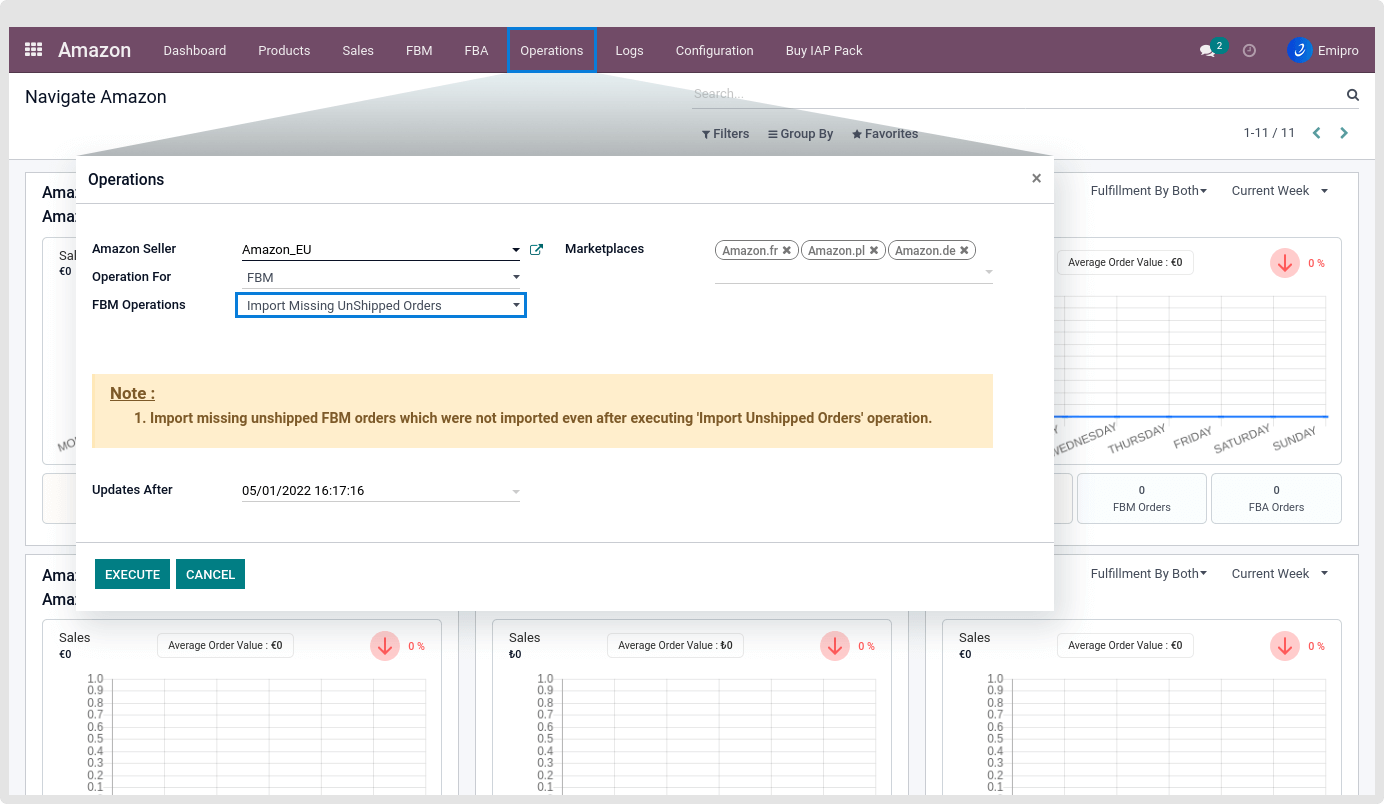Image resolution: width=1384 pixels, height=804 pixels.
Task: Open the Current Week period dropdown
Action: 1279,191
